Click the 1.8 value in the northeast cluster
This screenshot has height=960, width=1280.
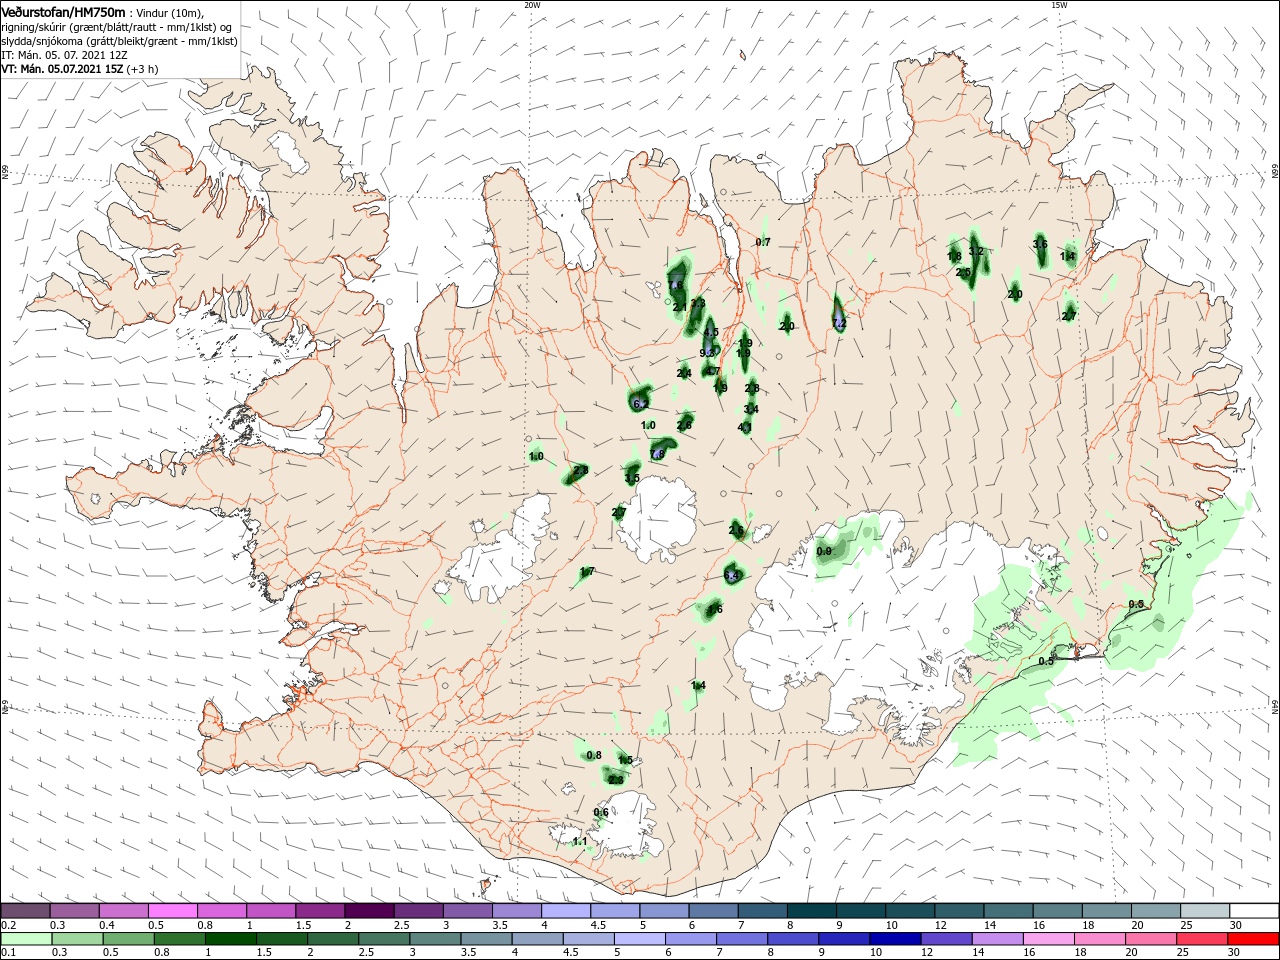[x=954, y=257]
